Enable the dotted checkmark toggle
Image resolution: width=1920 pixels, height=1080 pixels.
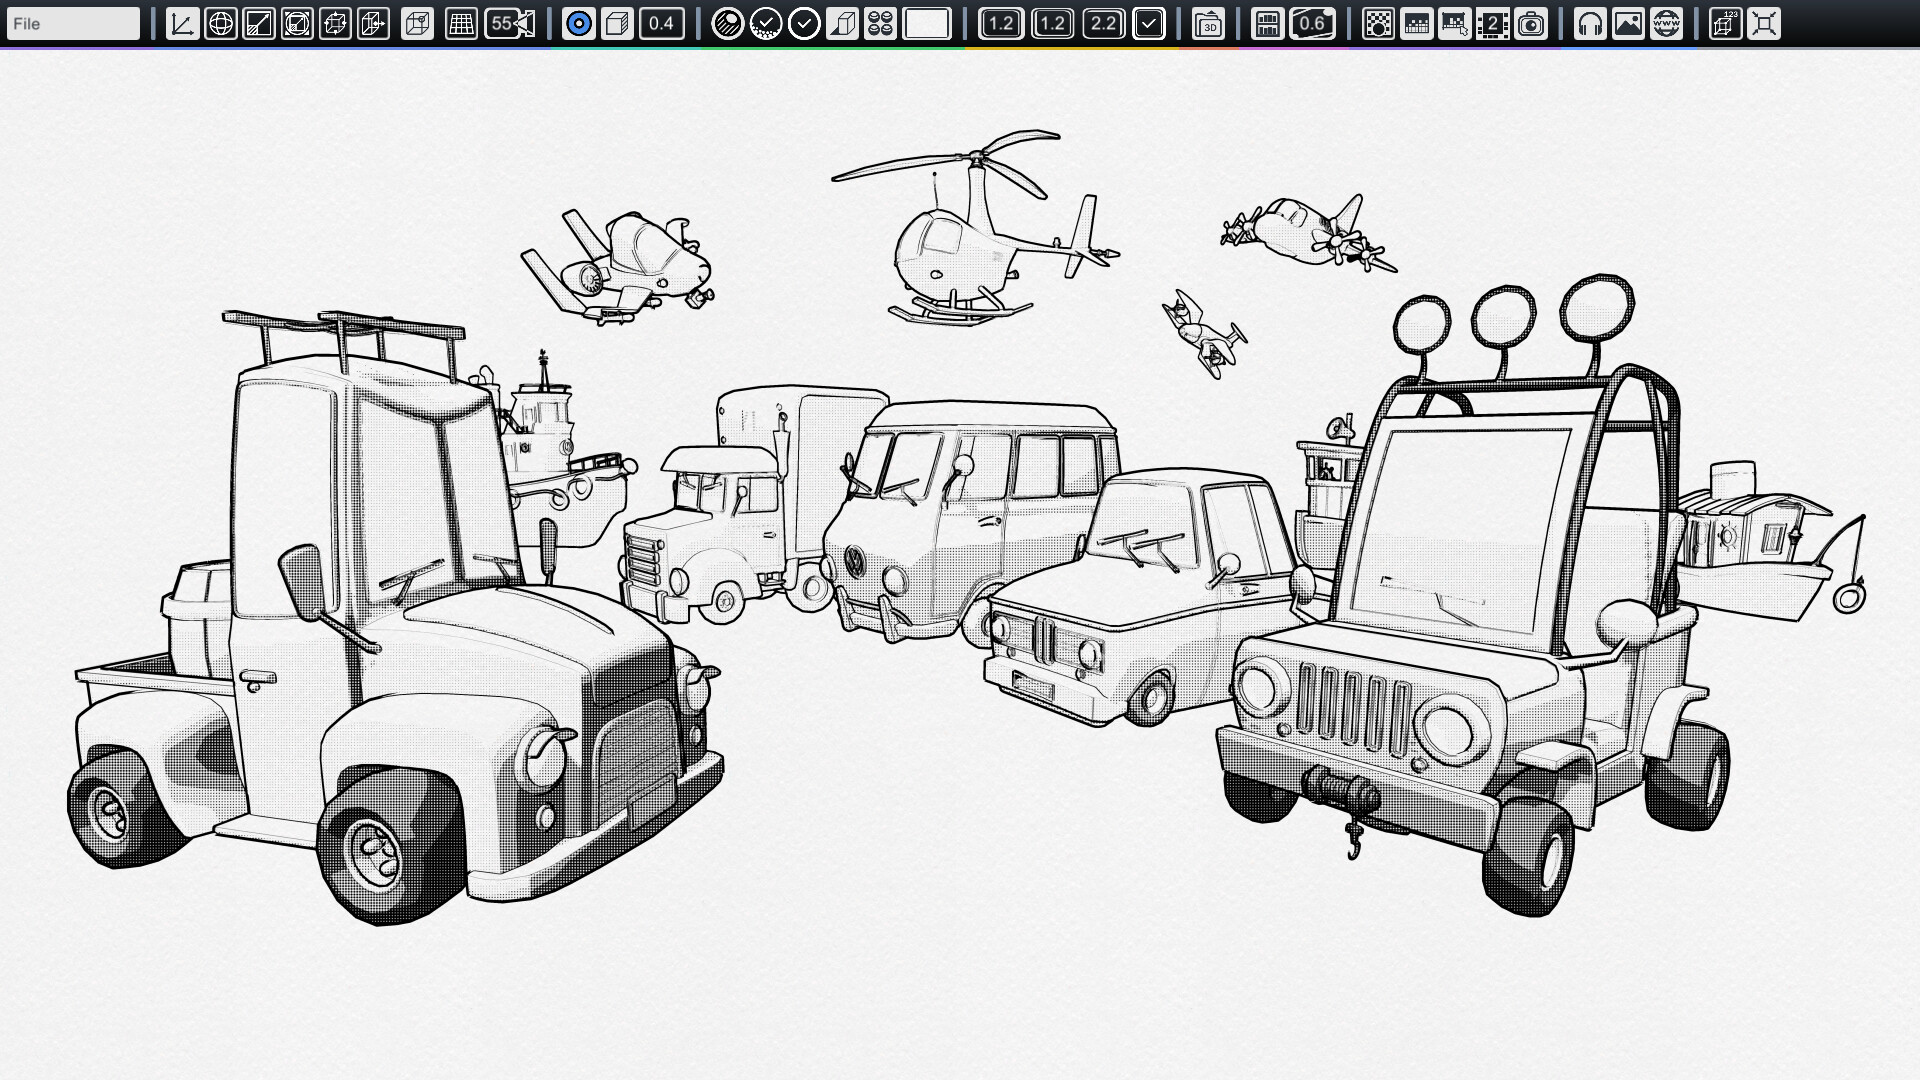765,22
